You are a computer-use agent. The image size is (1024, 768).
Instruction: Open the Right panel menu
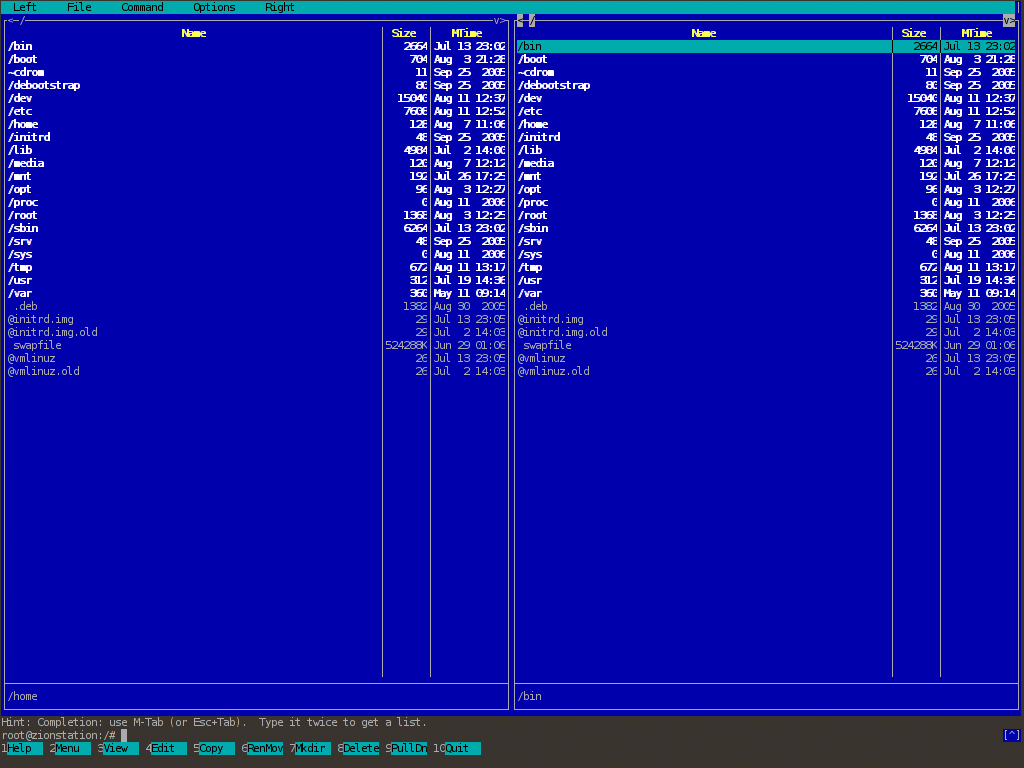280,7
